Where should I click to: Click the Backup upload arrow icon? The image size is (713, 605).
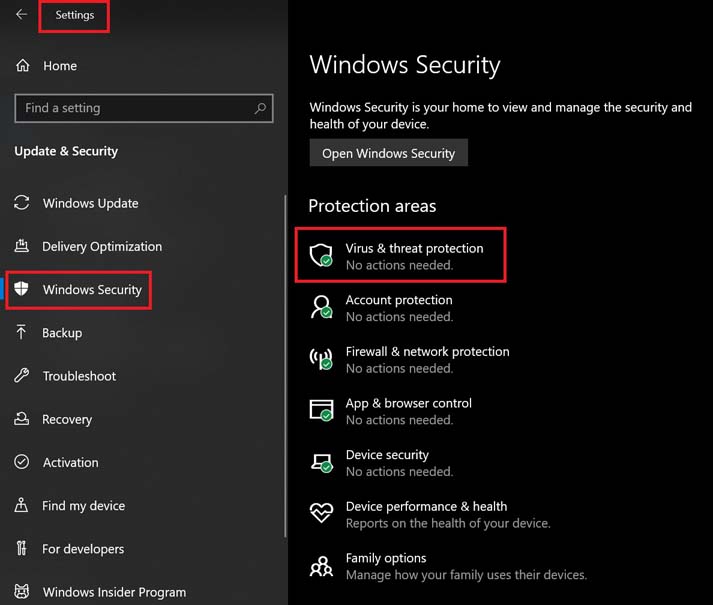(21, 332)
